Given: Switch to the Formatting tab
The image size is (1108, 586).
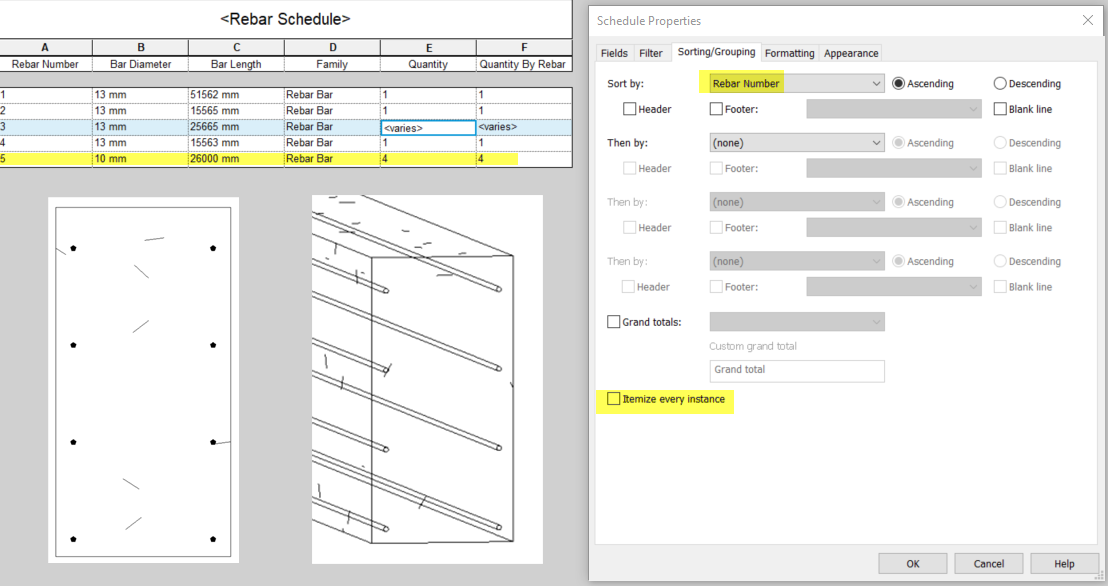Looking at the screenshot, I should coord(789,53).
